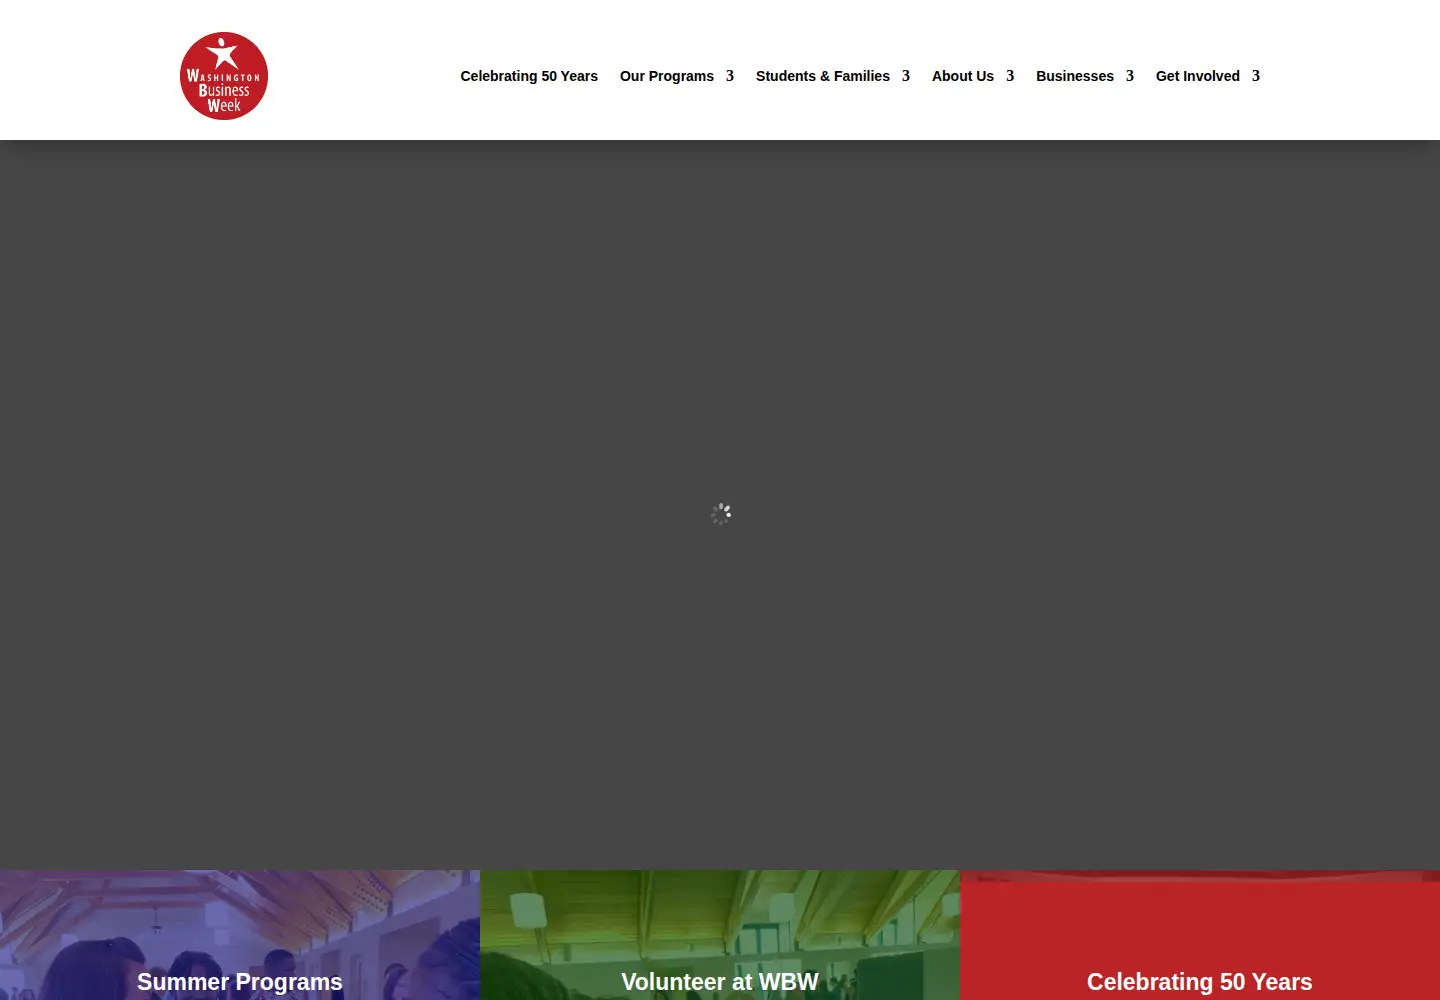The width and height of the screenshot is (1440, 1000).
Task: Select the Businesses navigation item
Action: tap(1075, 76)
